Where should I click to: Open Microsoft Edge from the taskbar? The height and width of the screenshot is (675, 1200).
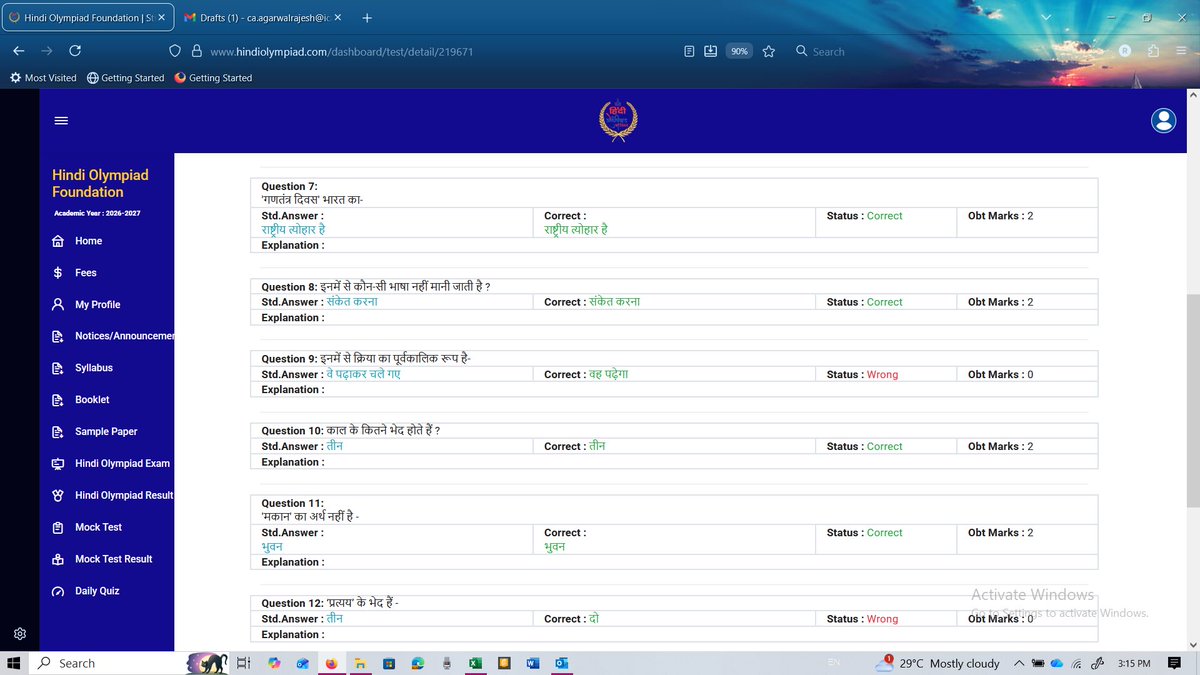[x=418, y=663]
